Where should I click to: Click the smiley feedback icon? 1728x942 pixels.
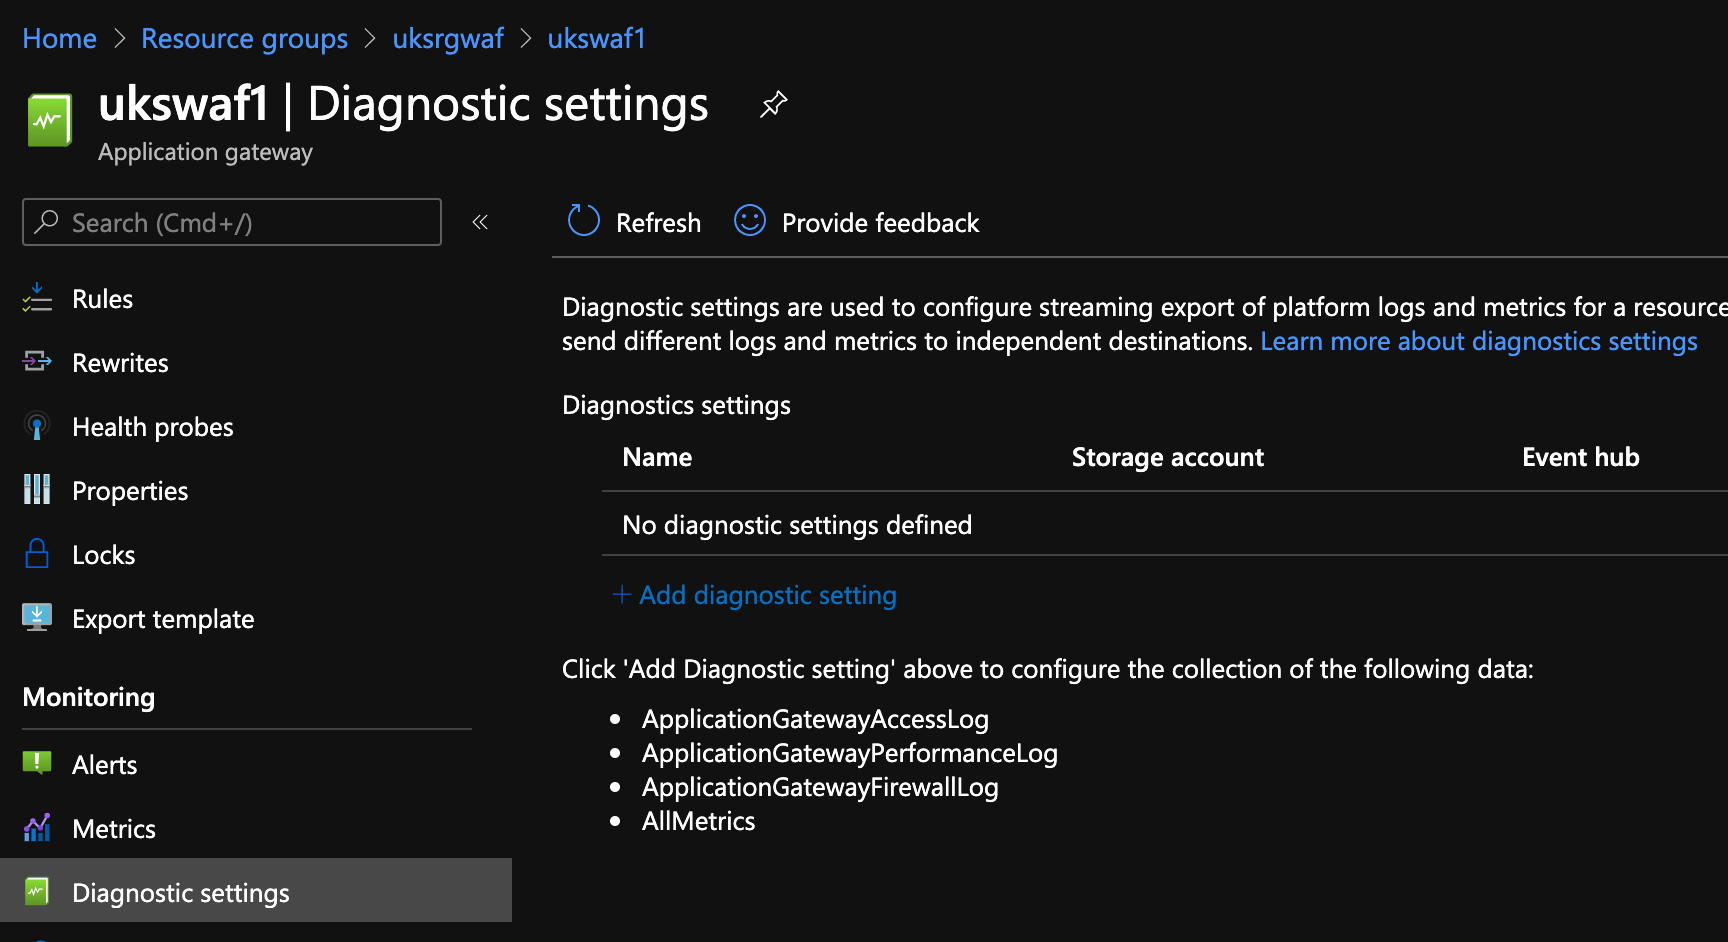tap(750, 220)
